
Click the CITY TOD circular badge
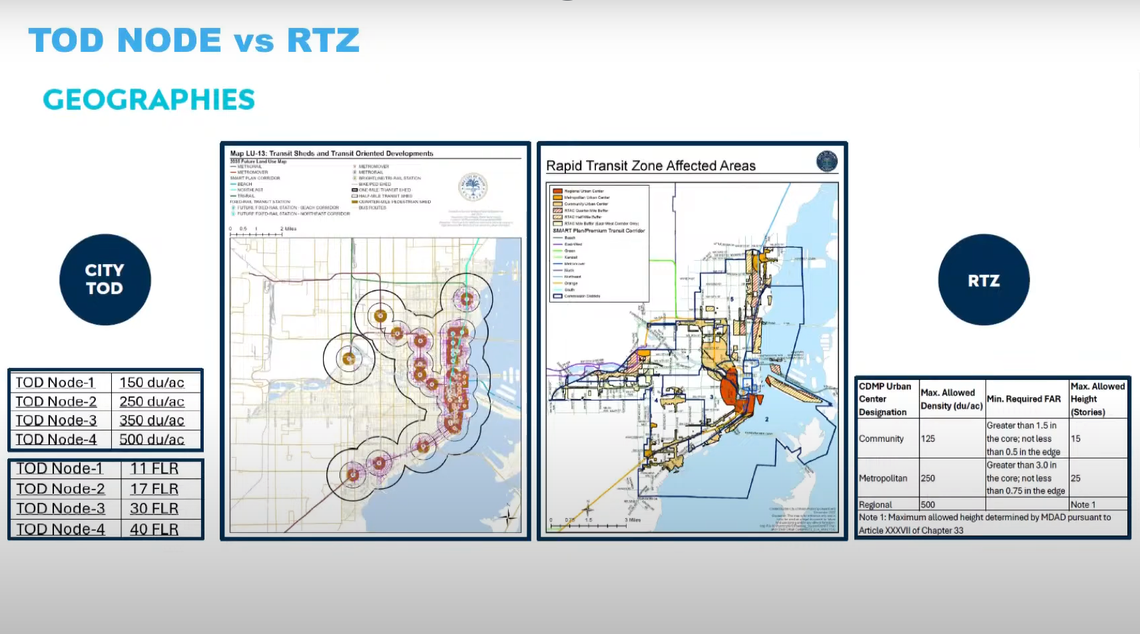click(x=104, y=279)
